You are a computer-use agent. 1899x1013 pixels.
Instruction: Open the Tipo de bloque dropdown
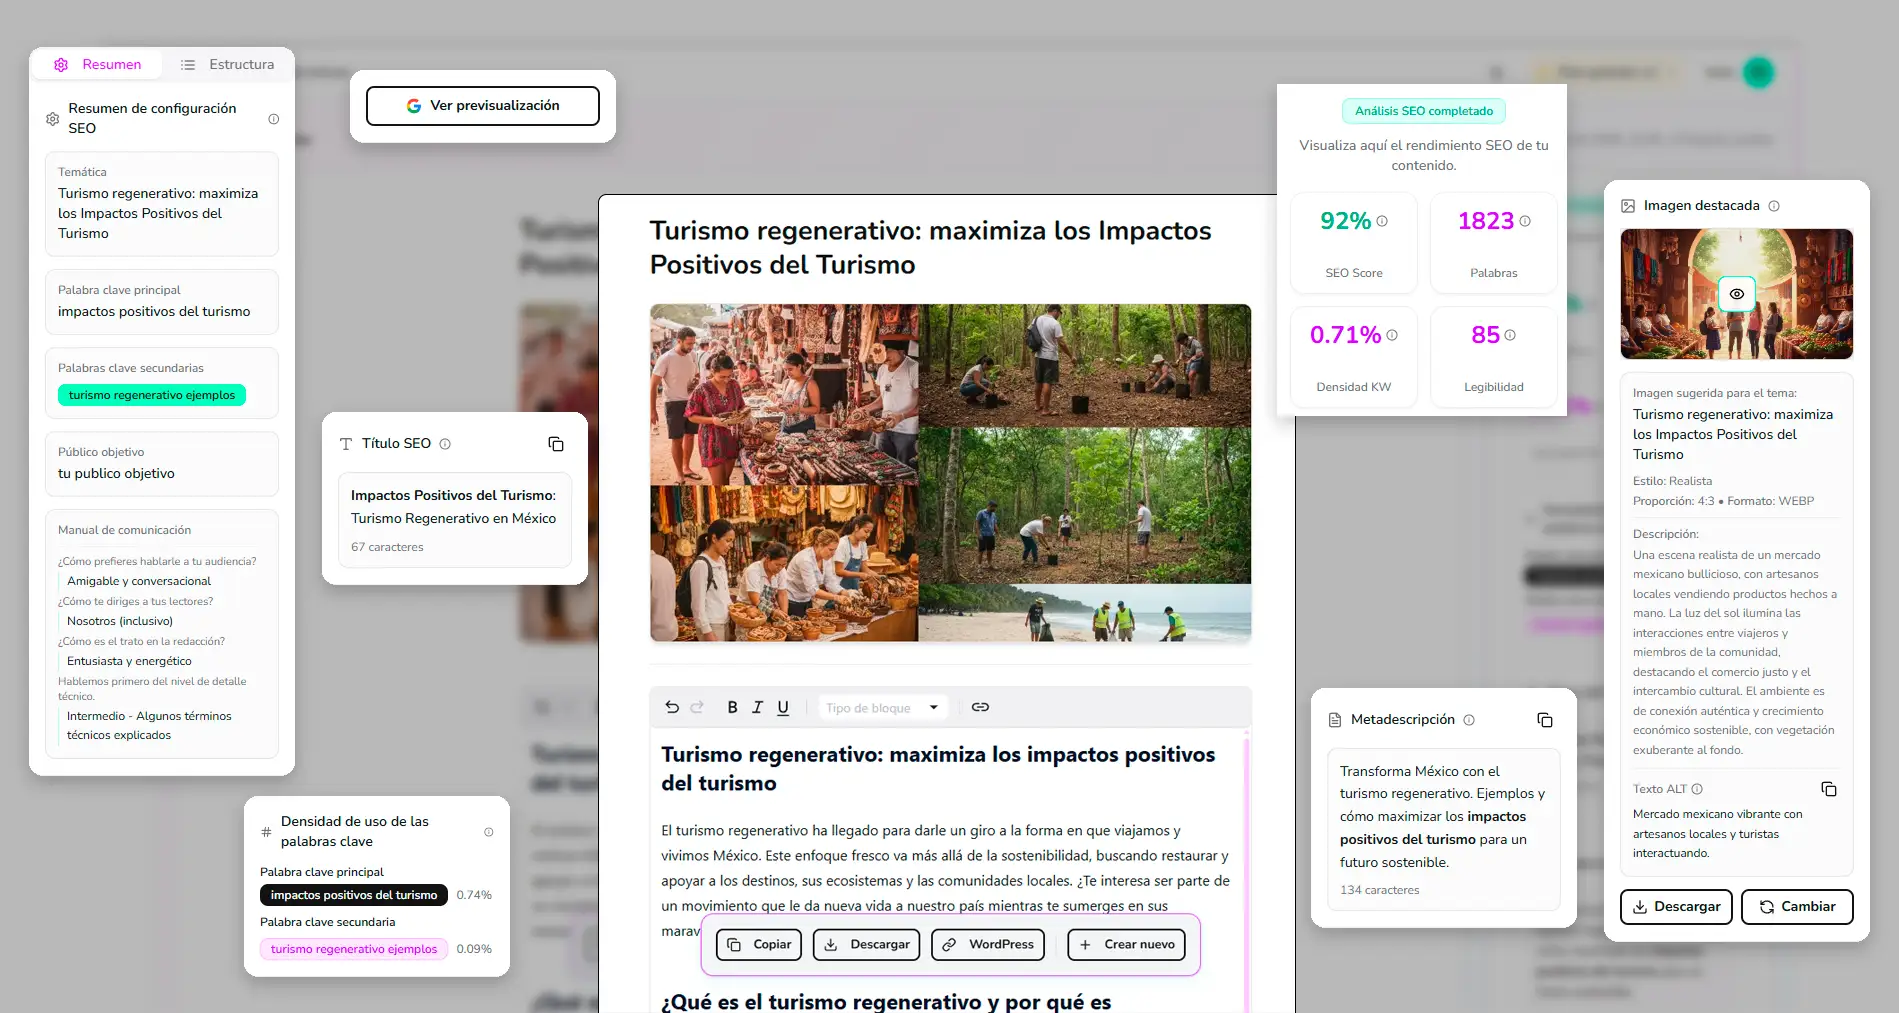[x=882, y=708]
